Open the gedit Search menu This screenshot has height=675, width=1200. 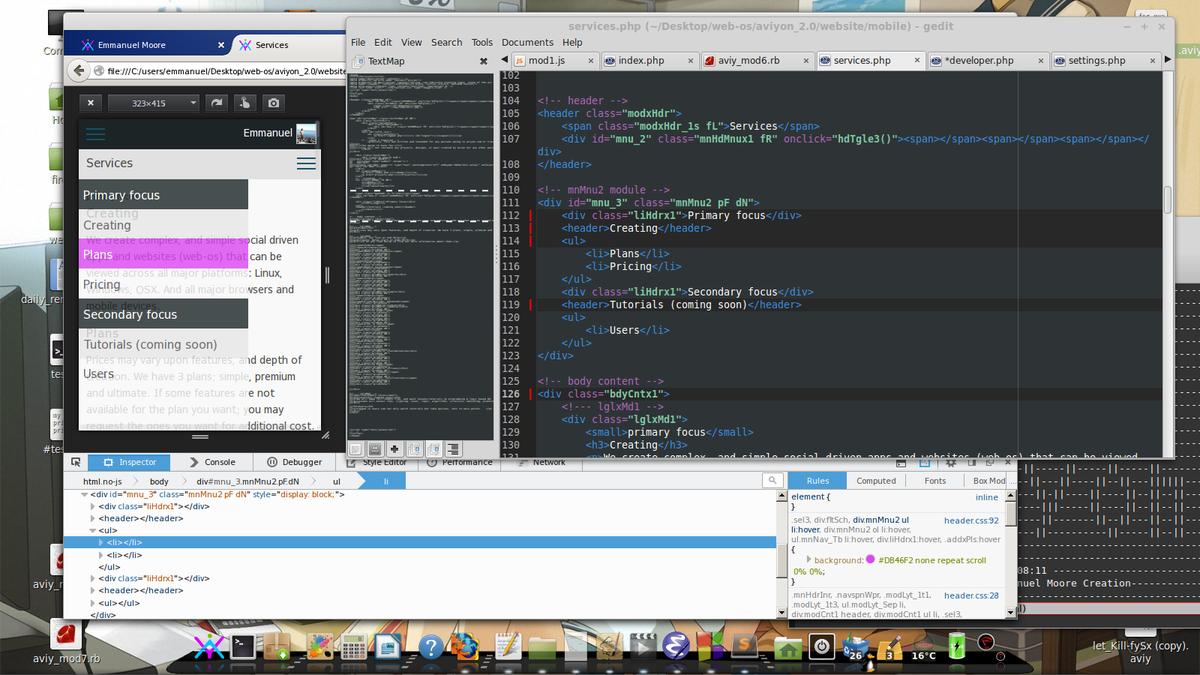(x=447, y=42)
